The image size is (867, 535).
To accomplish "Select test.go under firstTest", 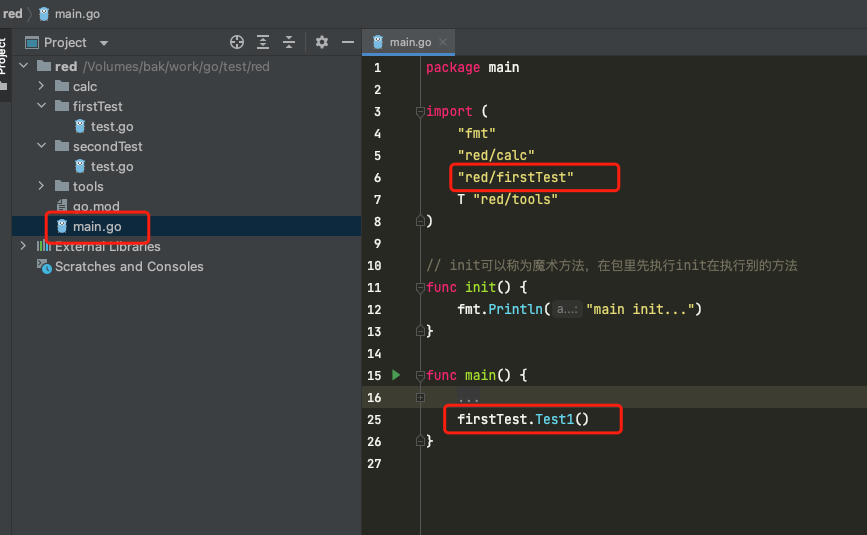I will pos(112,127).
